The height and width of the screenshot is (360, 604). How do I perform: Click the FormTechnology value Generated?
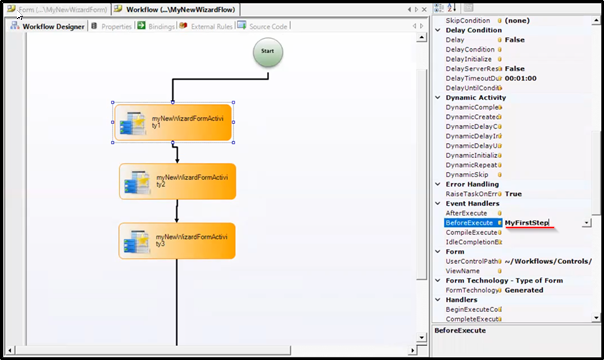(x=524, y=290)
